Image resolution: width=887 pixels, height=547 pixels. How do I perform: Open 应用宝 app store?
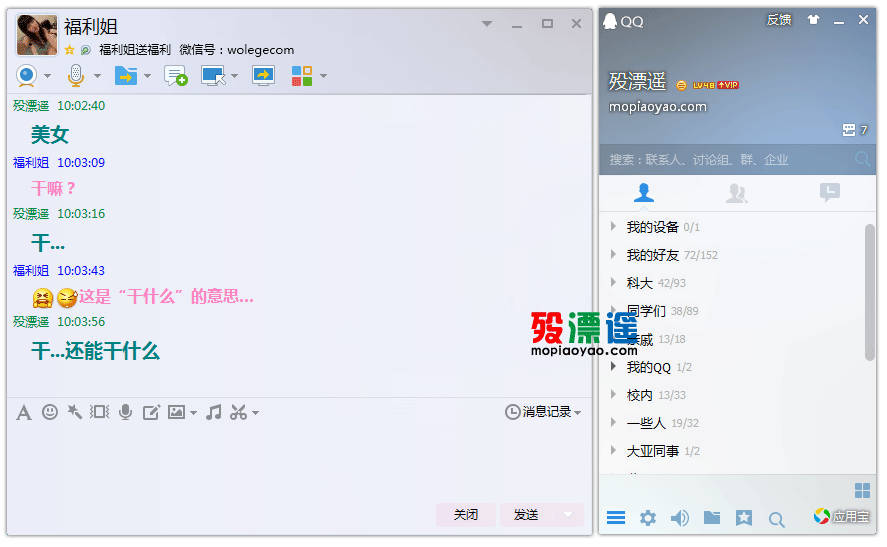point(841,516)
